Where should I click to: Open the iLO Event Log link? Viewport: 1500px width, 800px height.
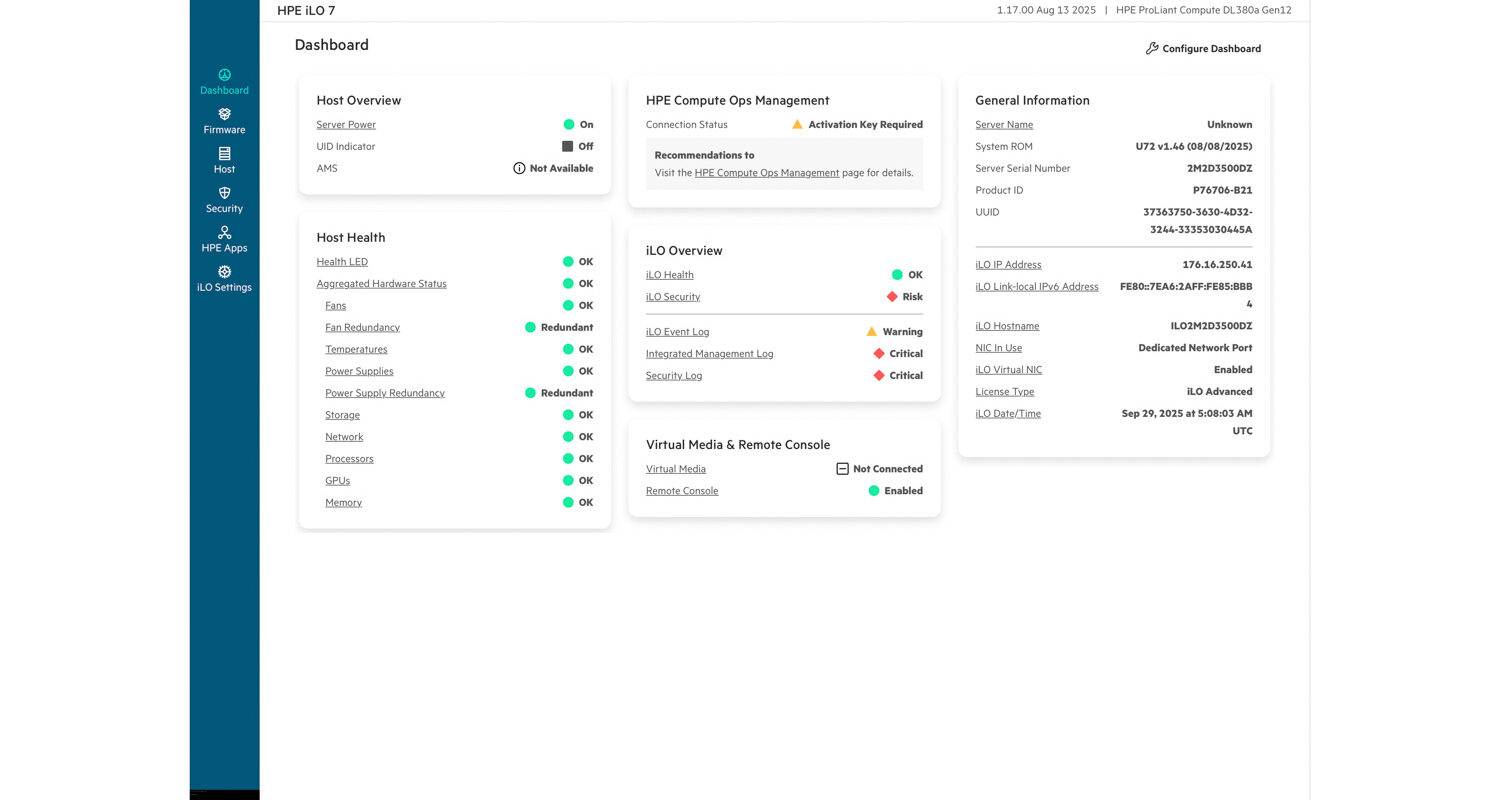pyautogui.click(x=677, y=332)
